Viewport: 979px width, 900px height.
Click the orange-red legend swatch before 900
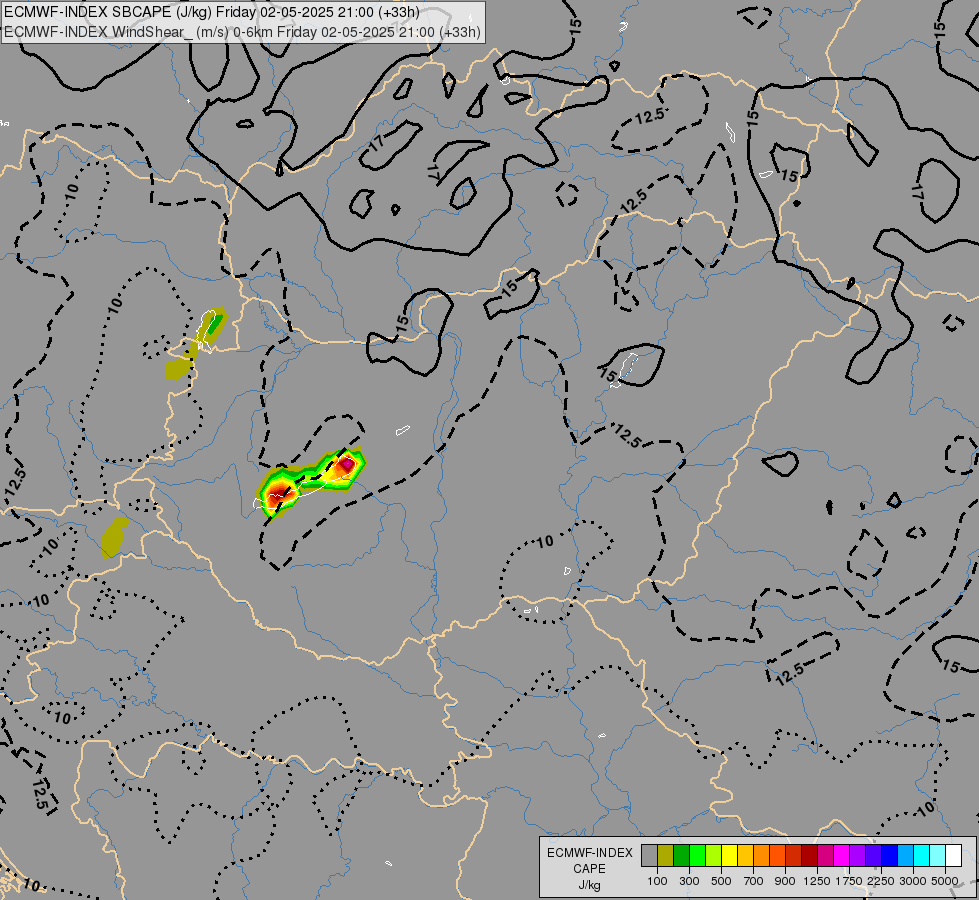[777, 855]
